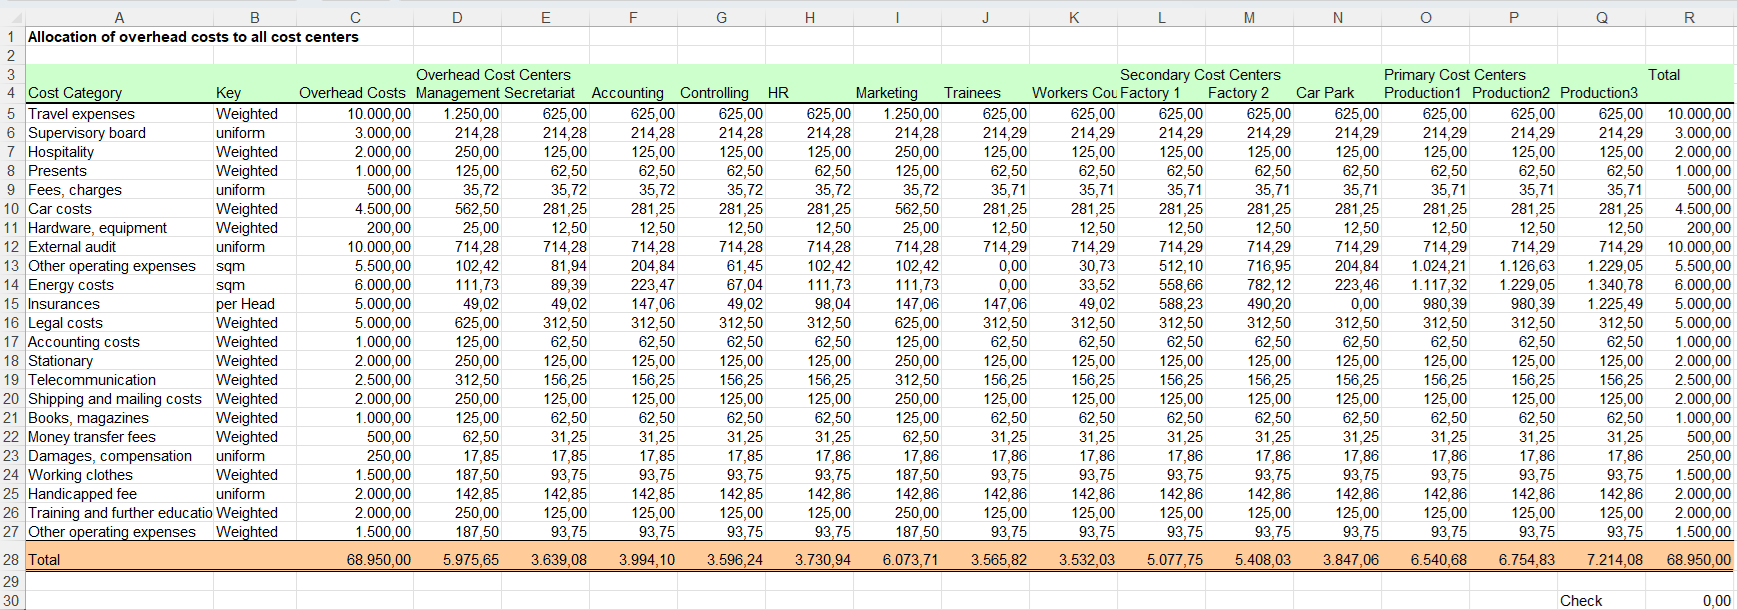Image resolution: width=1737 pixels, height=610 pixels.
Task: Click the 'Cost Category' header cell
Action: (75, 93)
